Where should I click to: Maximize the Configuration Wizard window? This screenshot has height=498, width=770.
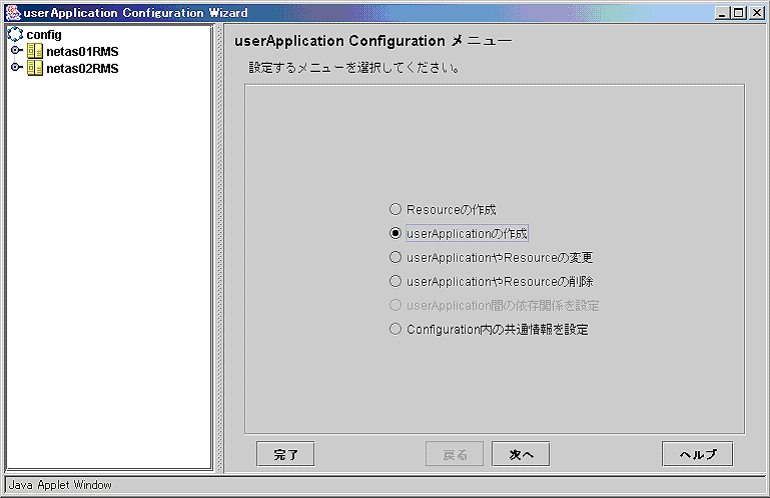[x=739, y=13]
